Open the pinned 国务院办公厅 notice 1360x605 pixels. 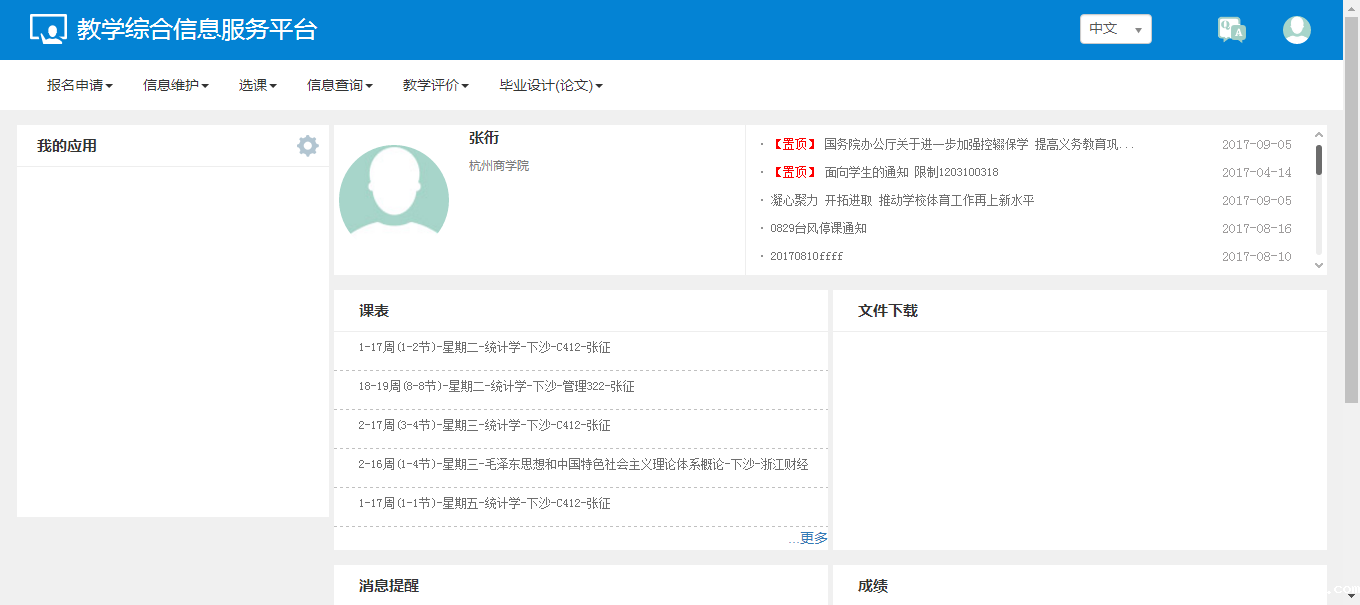click(x=978, y=145)
